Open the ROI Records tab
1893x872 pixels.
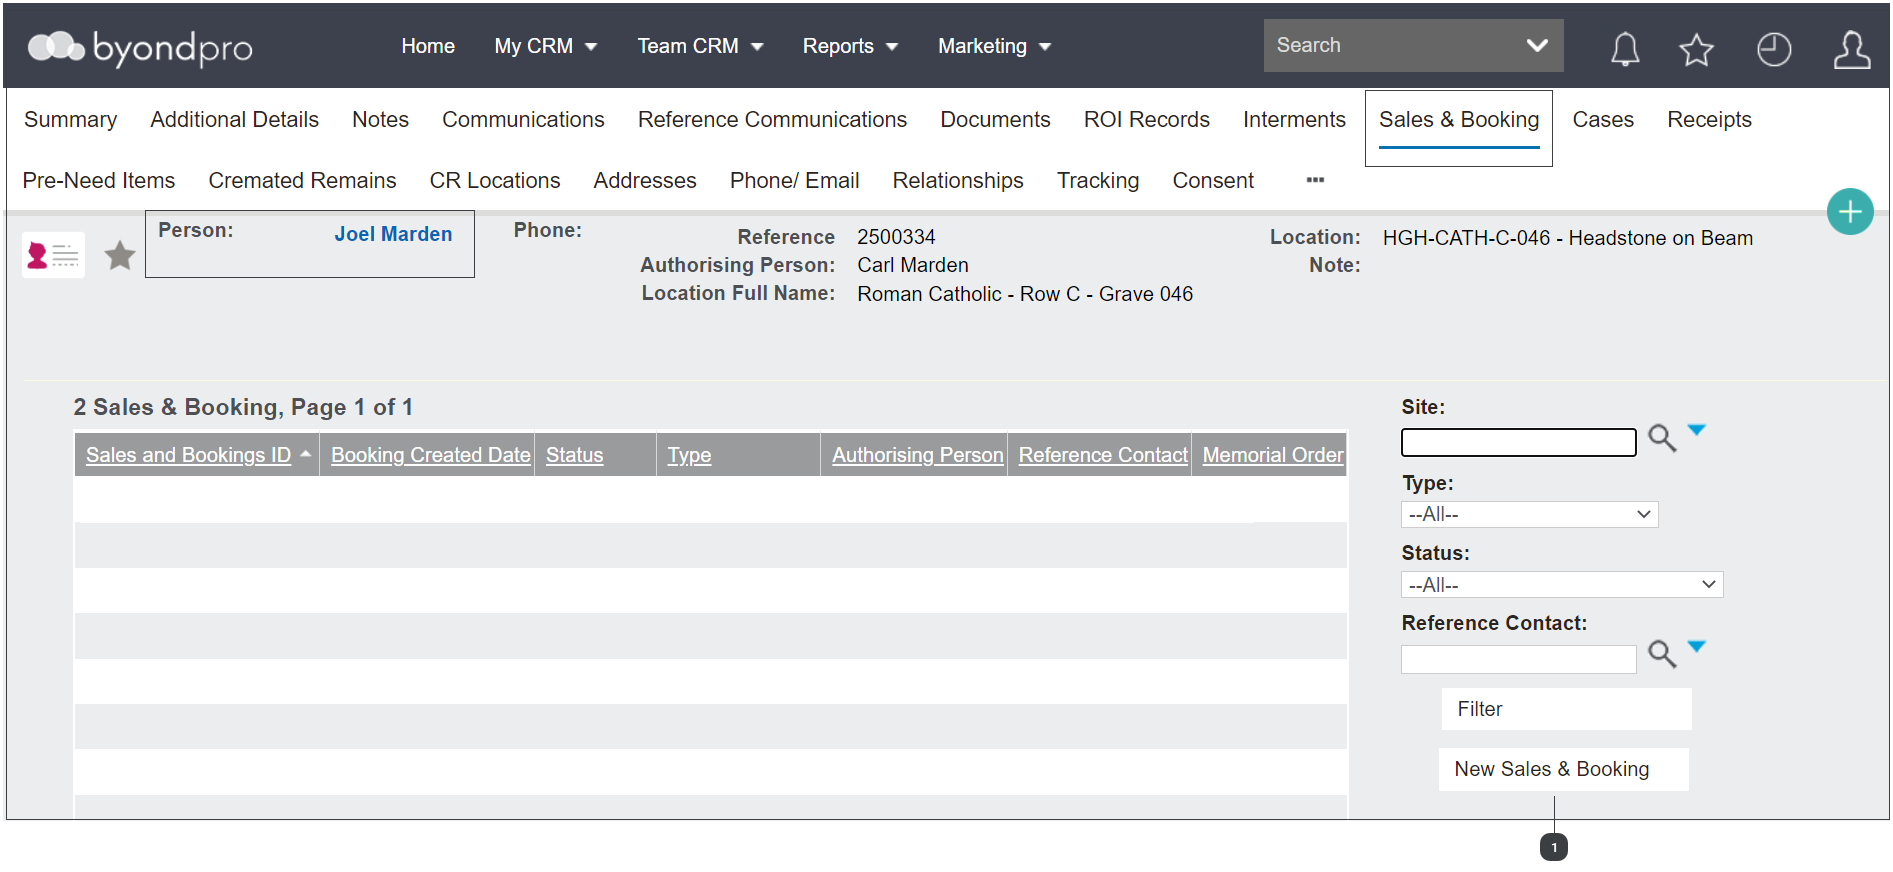coord(1146,120)
